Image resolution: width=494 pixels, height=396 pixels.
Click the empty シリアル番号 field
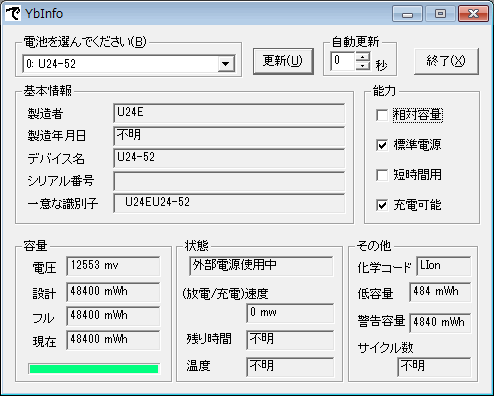pyautogui.click(x=229, y=181)
